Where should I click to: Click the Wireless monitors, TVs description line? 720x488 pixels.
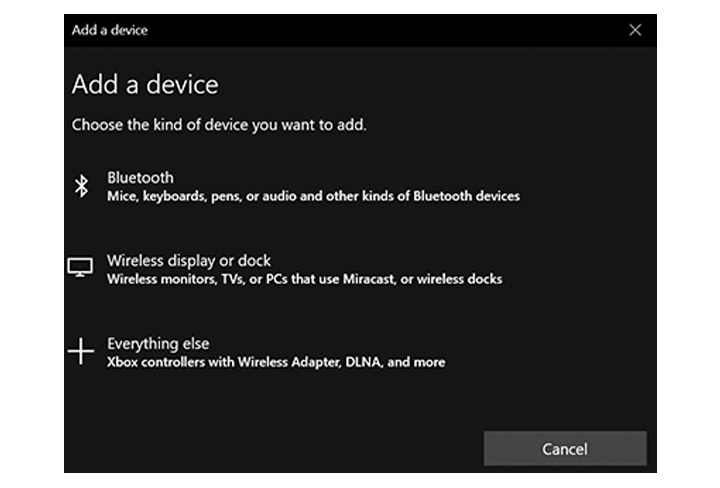pyautogui.click(x=304, y=279)
